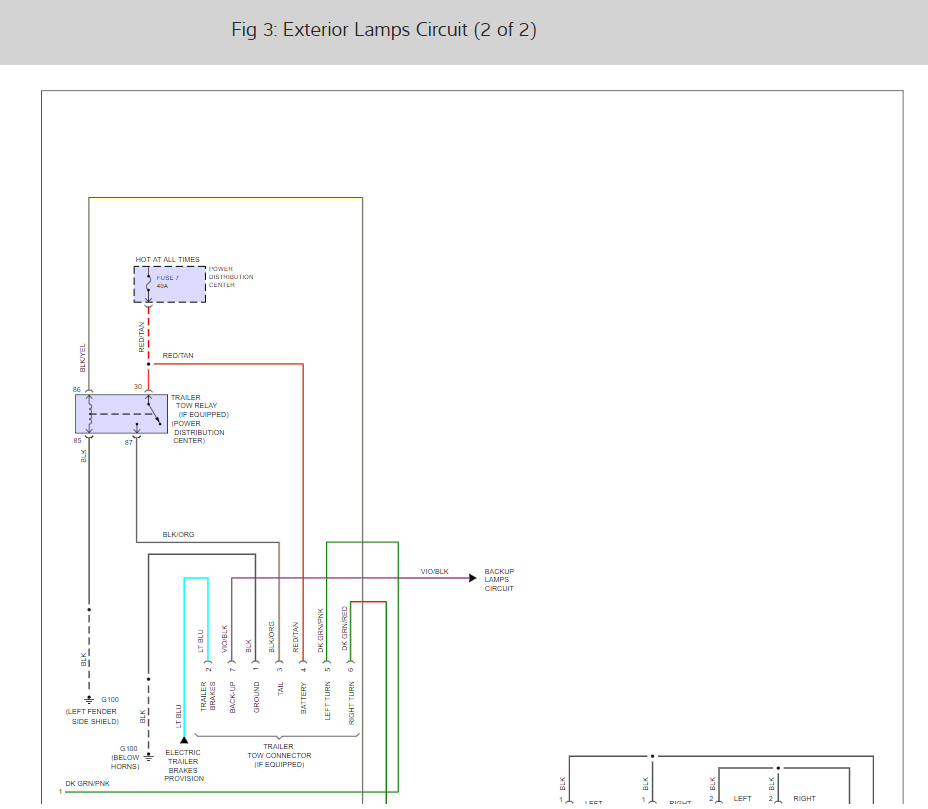928x809 pixels.
Task: Click the Trailer Tow Relay symbol
Action: [x=121, y=414]
